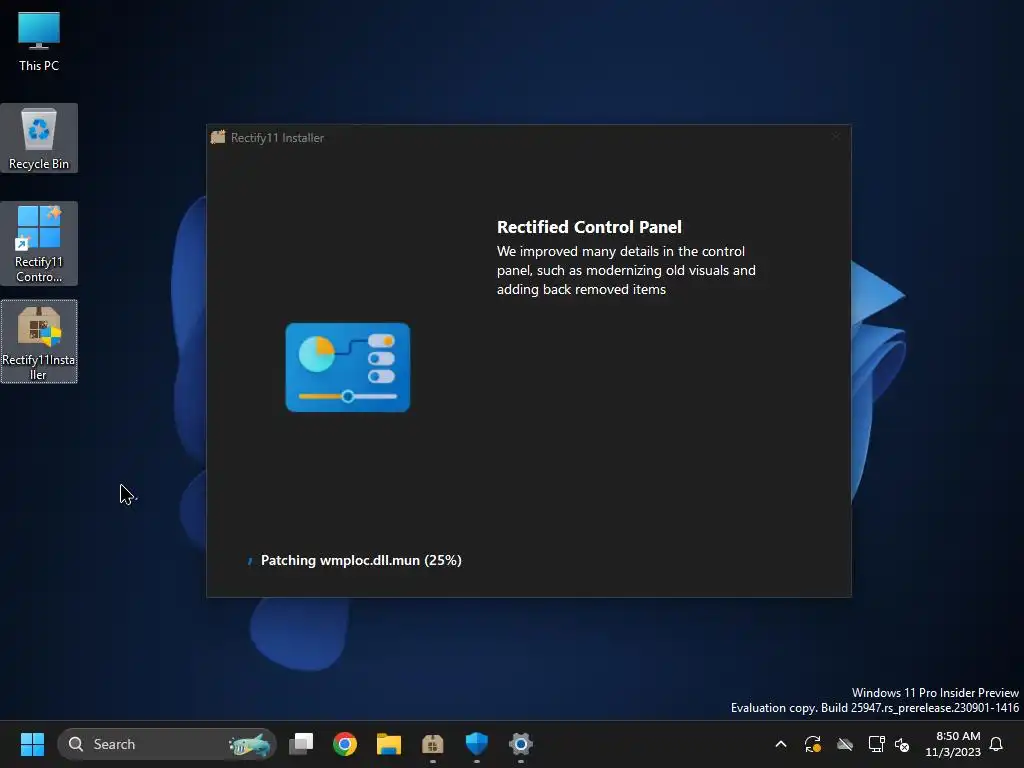Close the Rectify11 Installer window
The height and width of the screenshot is (768, 1024).
pos(835,136)
